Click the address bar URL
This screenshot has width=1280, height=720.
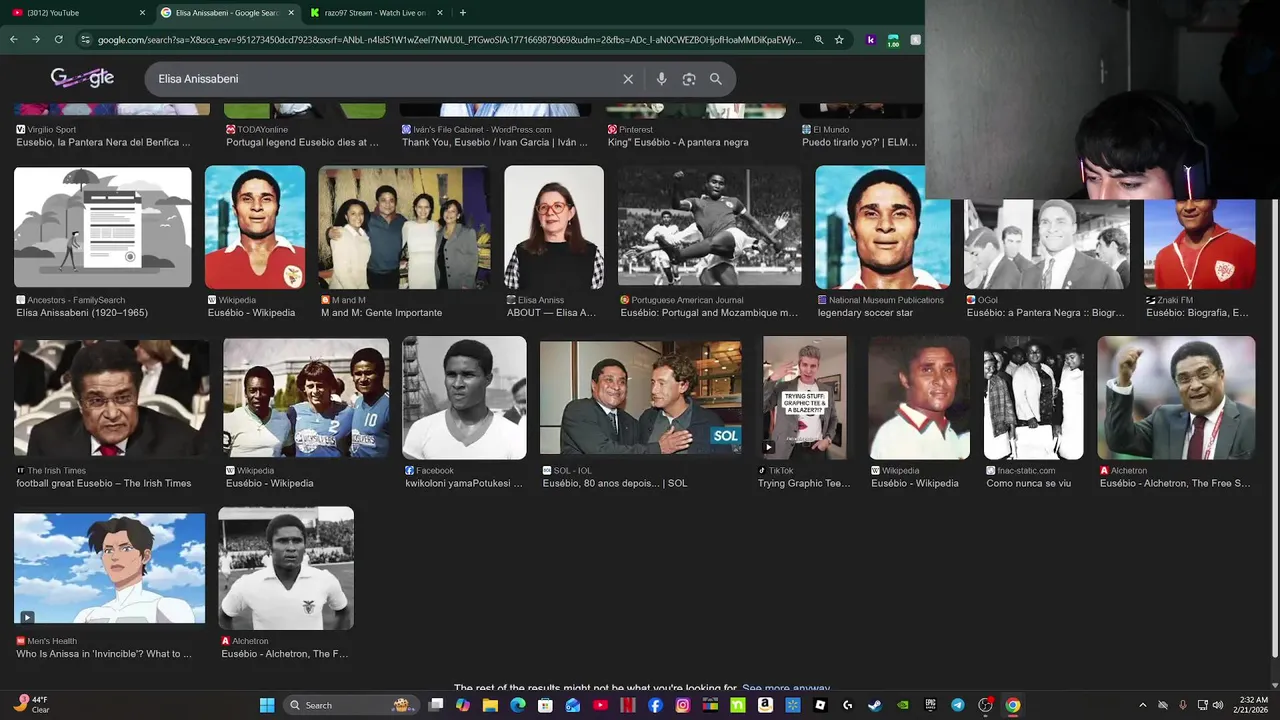click(450, 40)
